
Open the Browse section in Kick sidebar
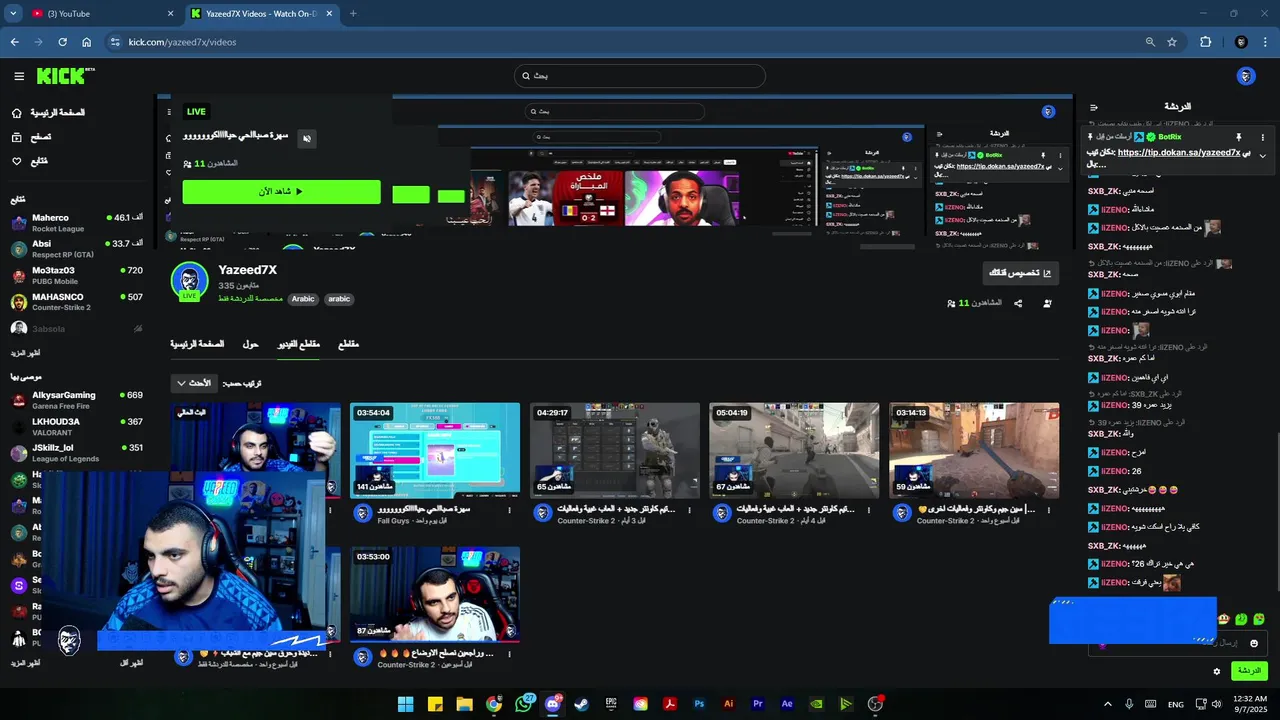[x=32, y=137]
